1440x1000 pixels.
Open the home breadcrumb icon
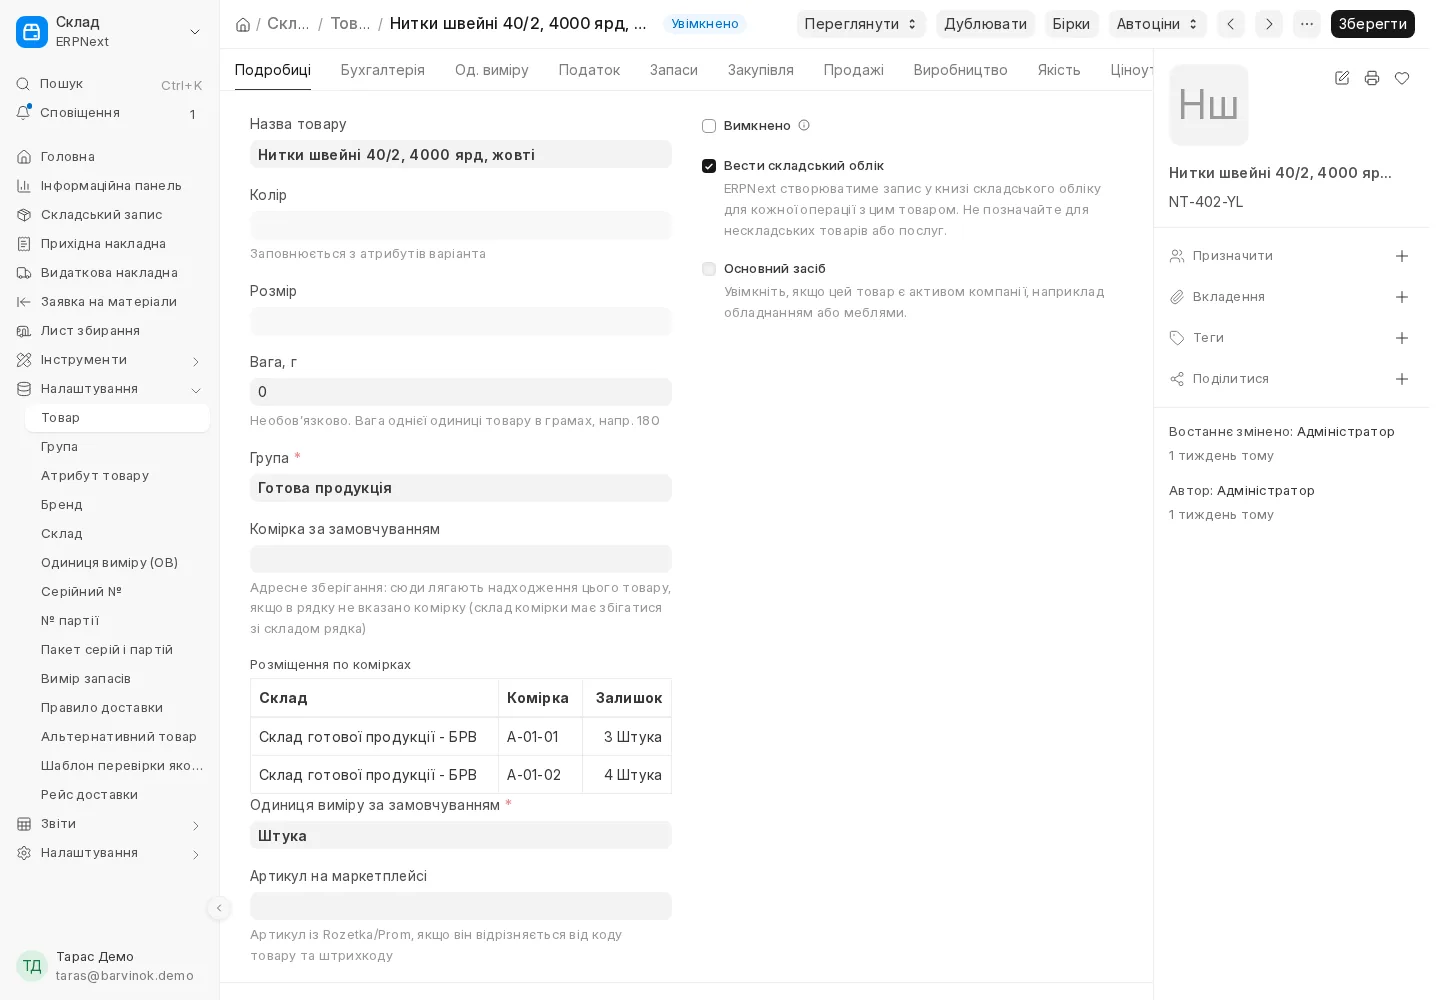click(x=243, y=24)
